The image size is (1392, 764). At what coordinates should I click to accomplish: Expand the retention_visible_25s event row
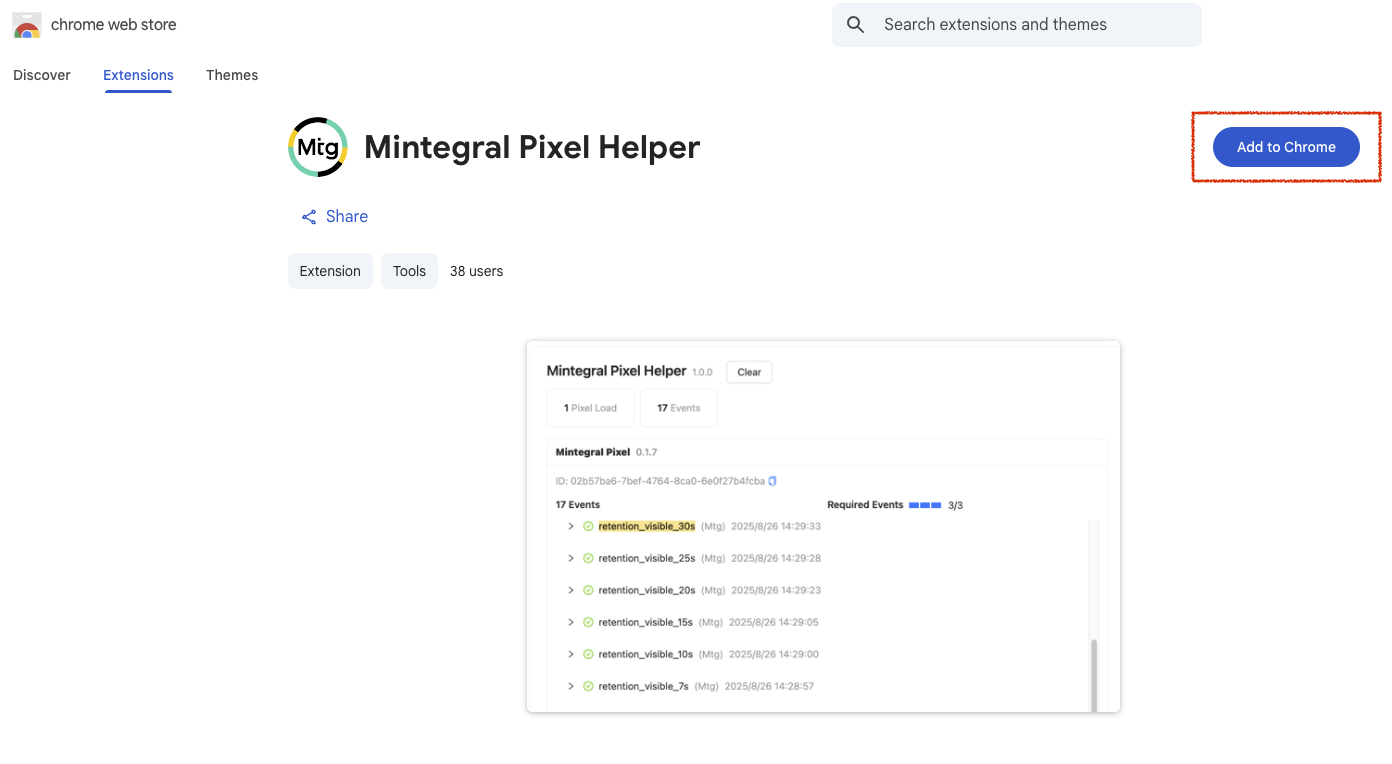pyautogui.click(x=571, y=558)
